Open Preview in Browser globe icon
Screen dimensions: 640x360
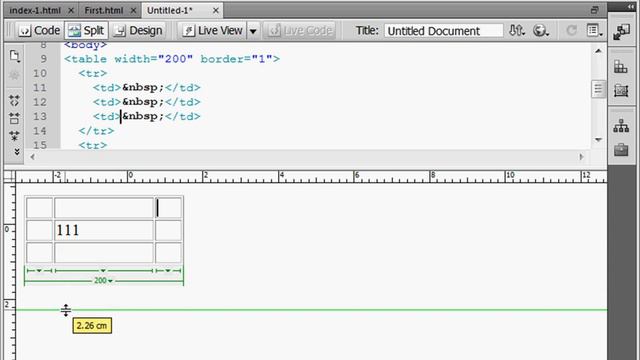540,31
